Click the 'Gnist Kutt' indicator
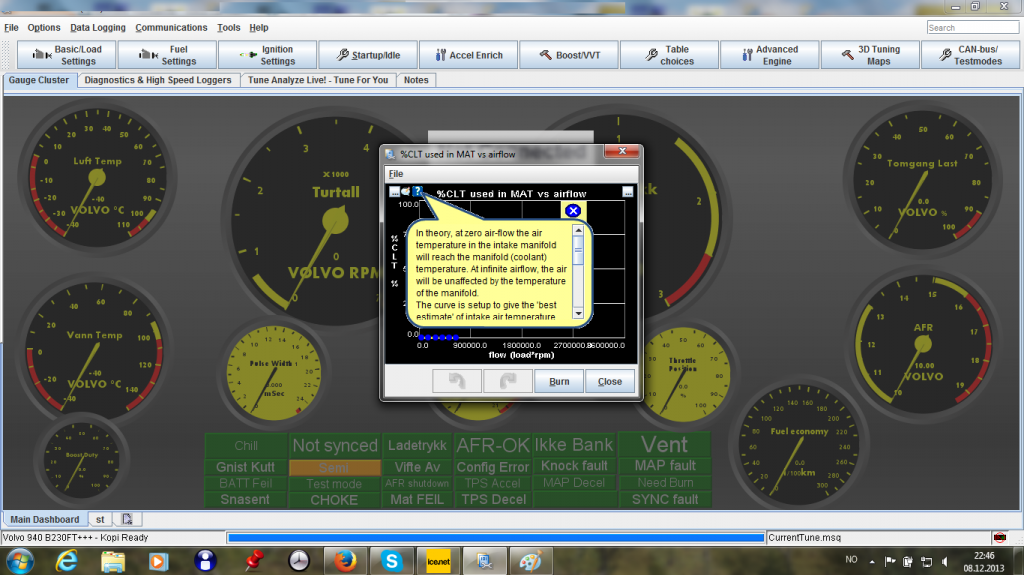This screenshot has width=1024, height=575. (x=246, y=467)
